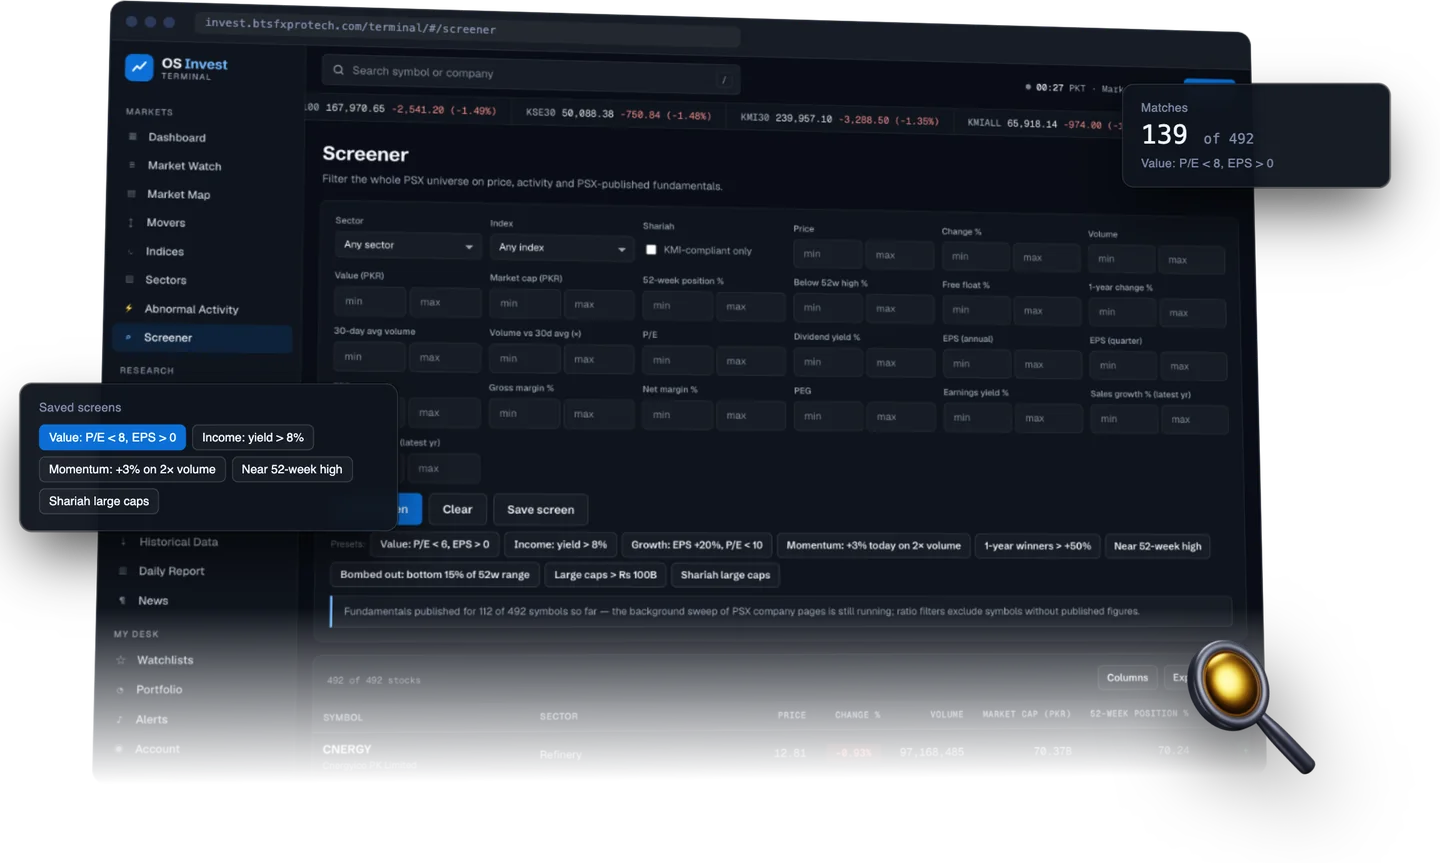Image resolution: width=1440 pixels, height=863 pixels.
Task: Go to Portfolio in My Desk
Action: click(159, 690)
